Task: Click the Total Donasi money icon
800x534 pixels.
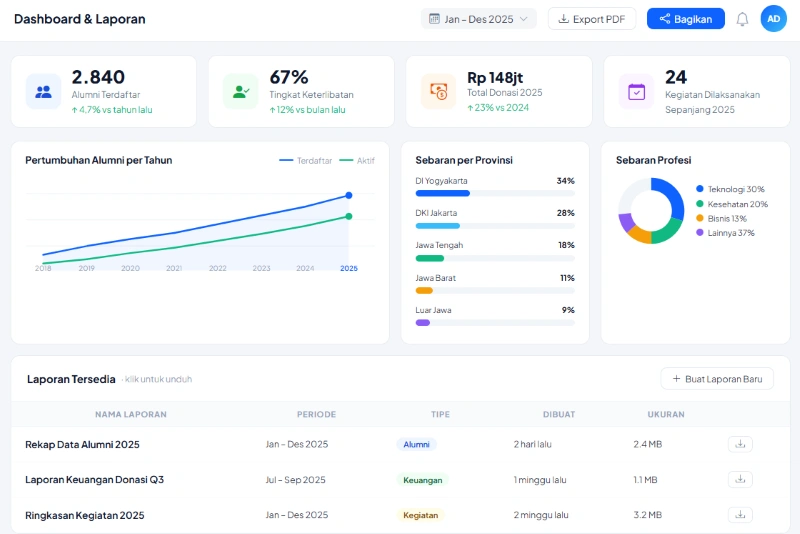Action: click(438, 92)
